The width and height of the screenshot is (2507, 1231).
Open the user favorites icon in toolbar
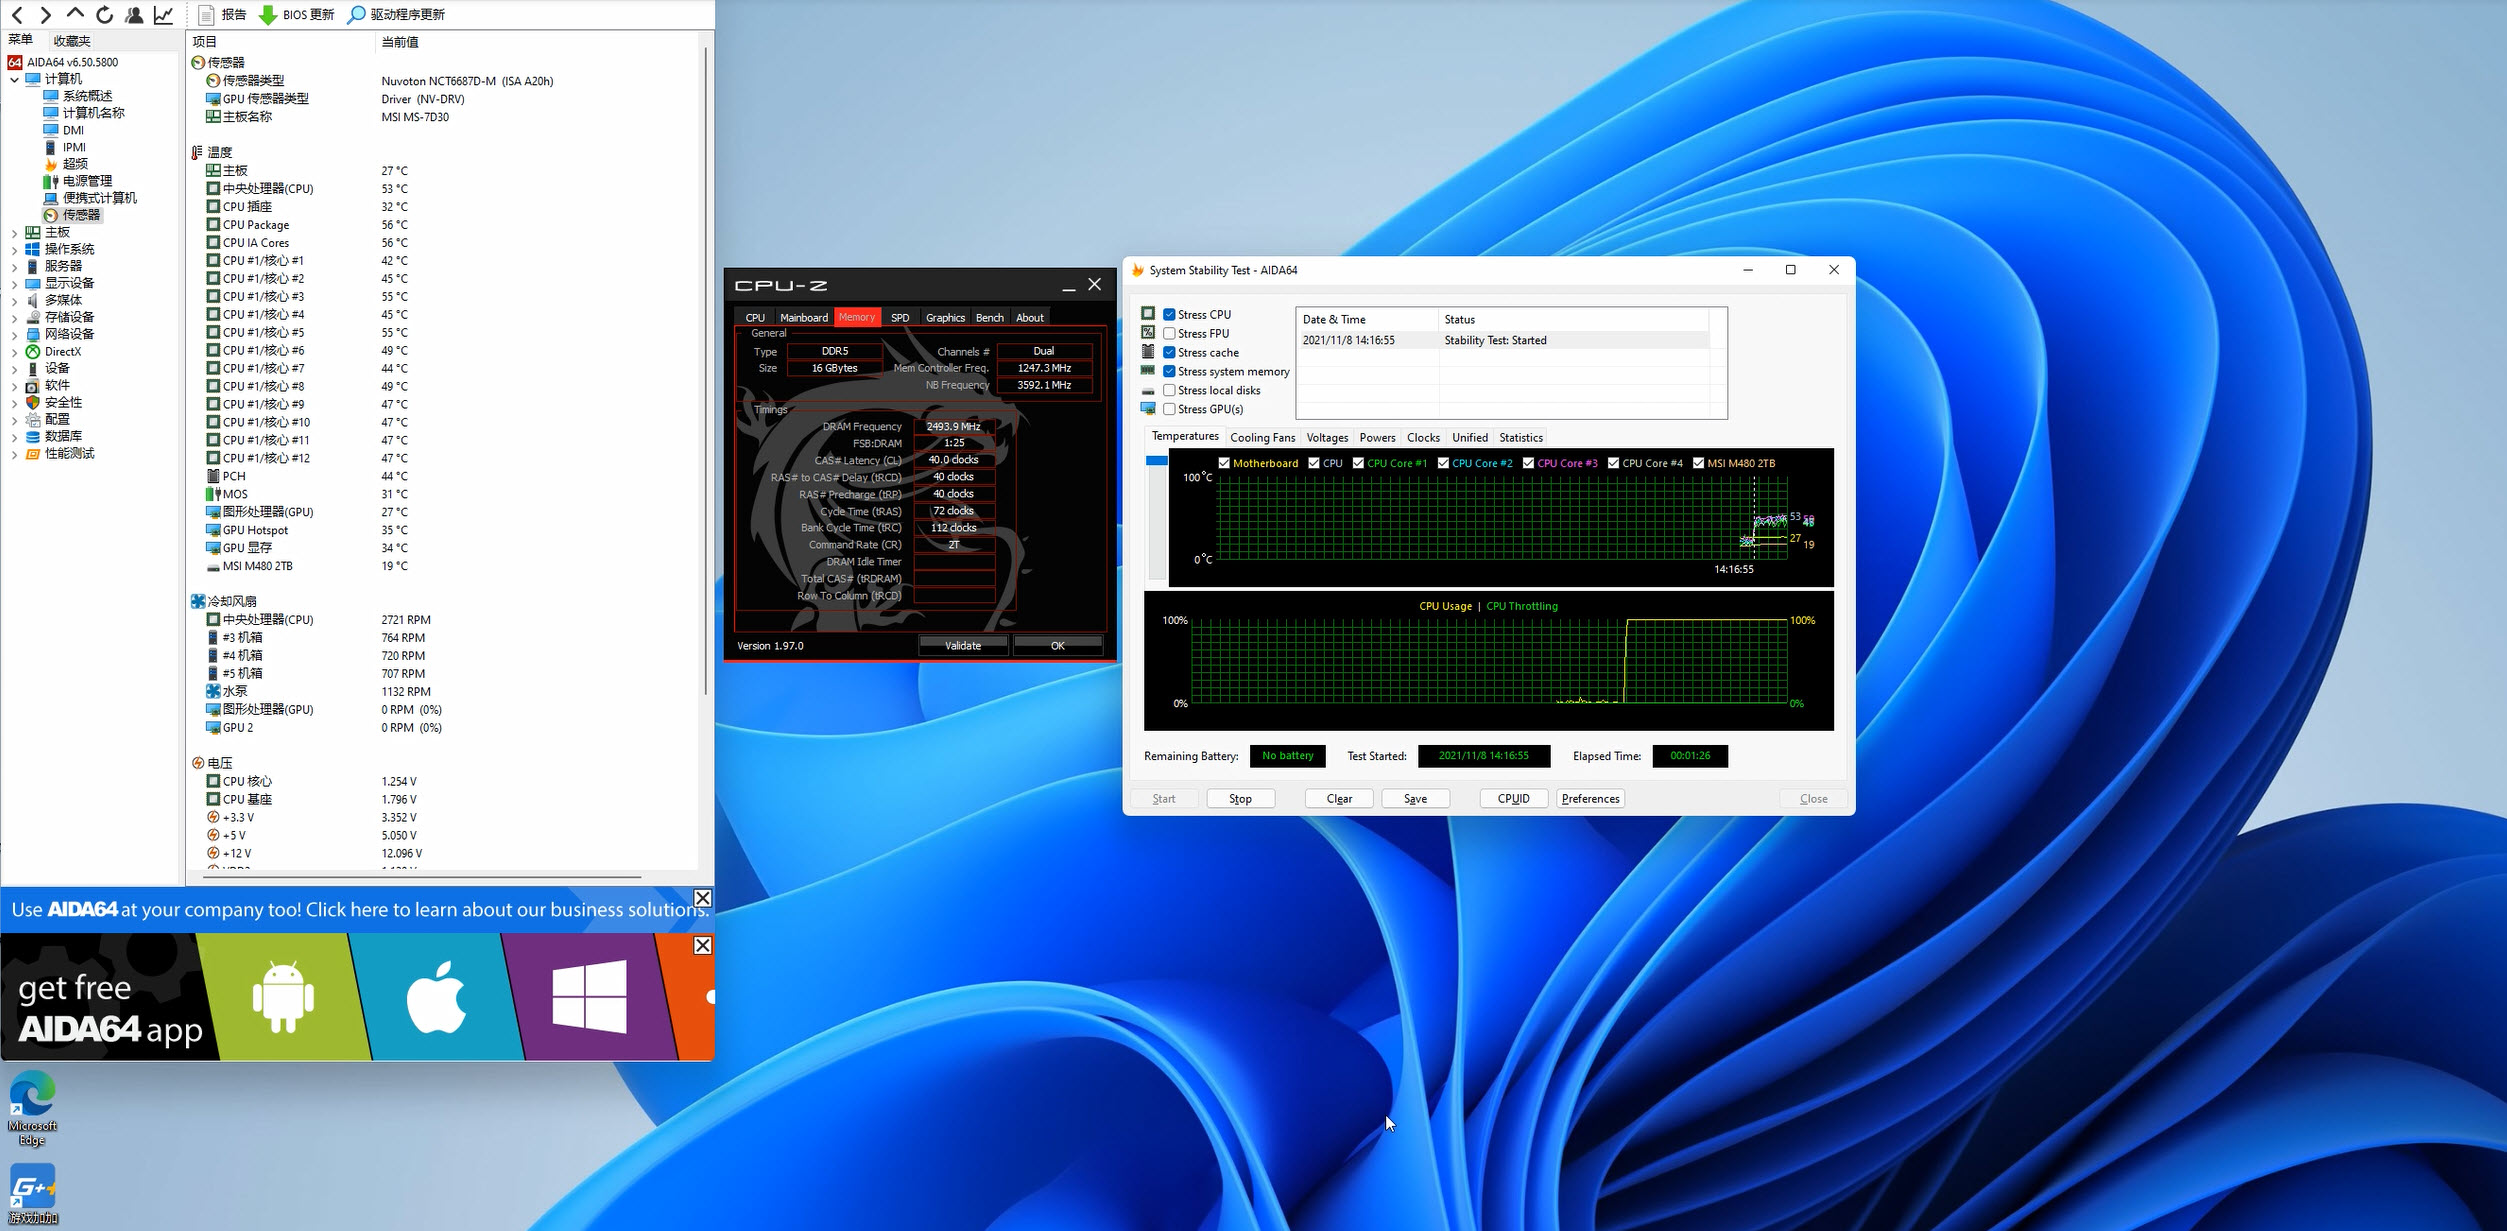(x=133, y=14)
